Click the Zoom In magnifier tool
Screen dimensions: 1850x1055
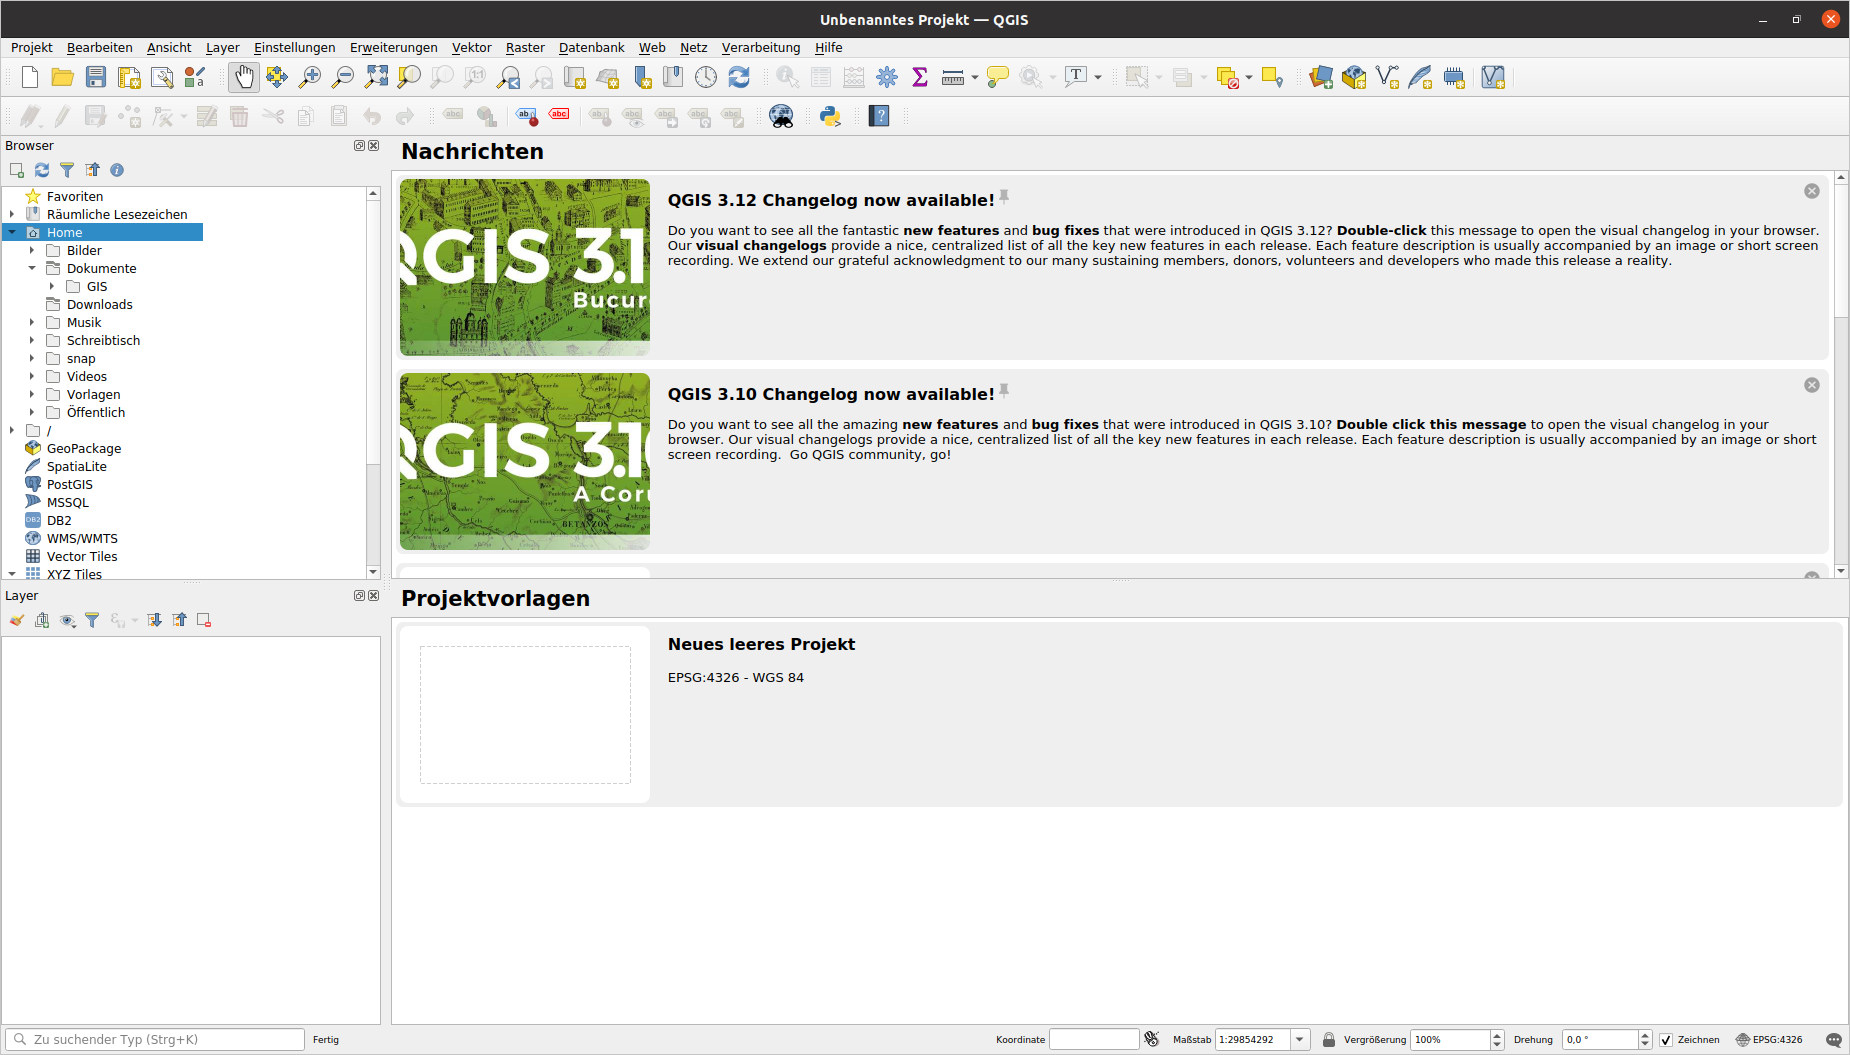(310, 77)
